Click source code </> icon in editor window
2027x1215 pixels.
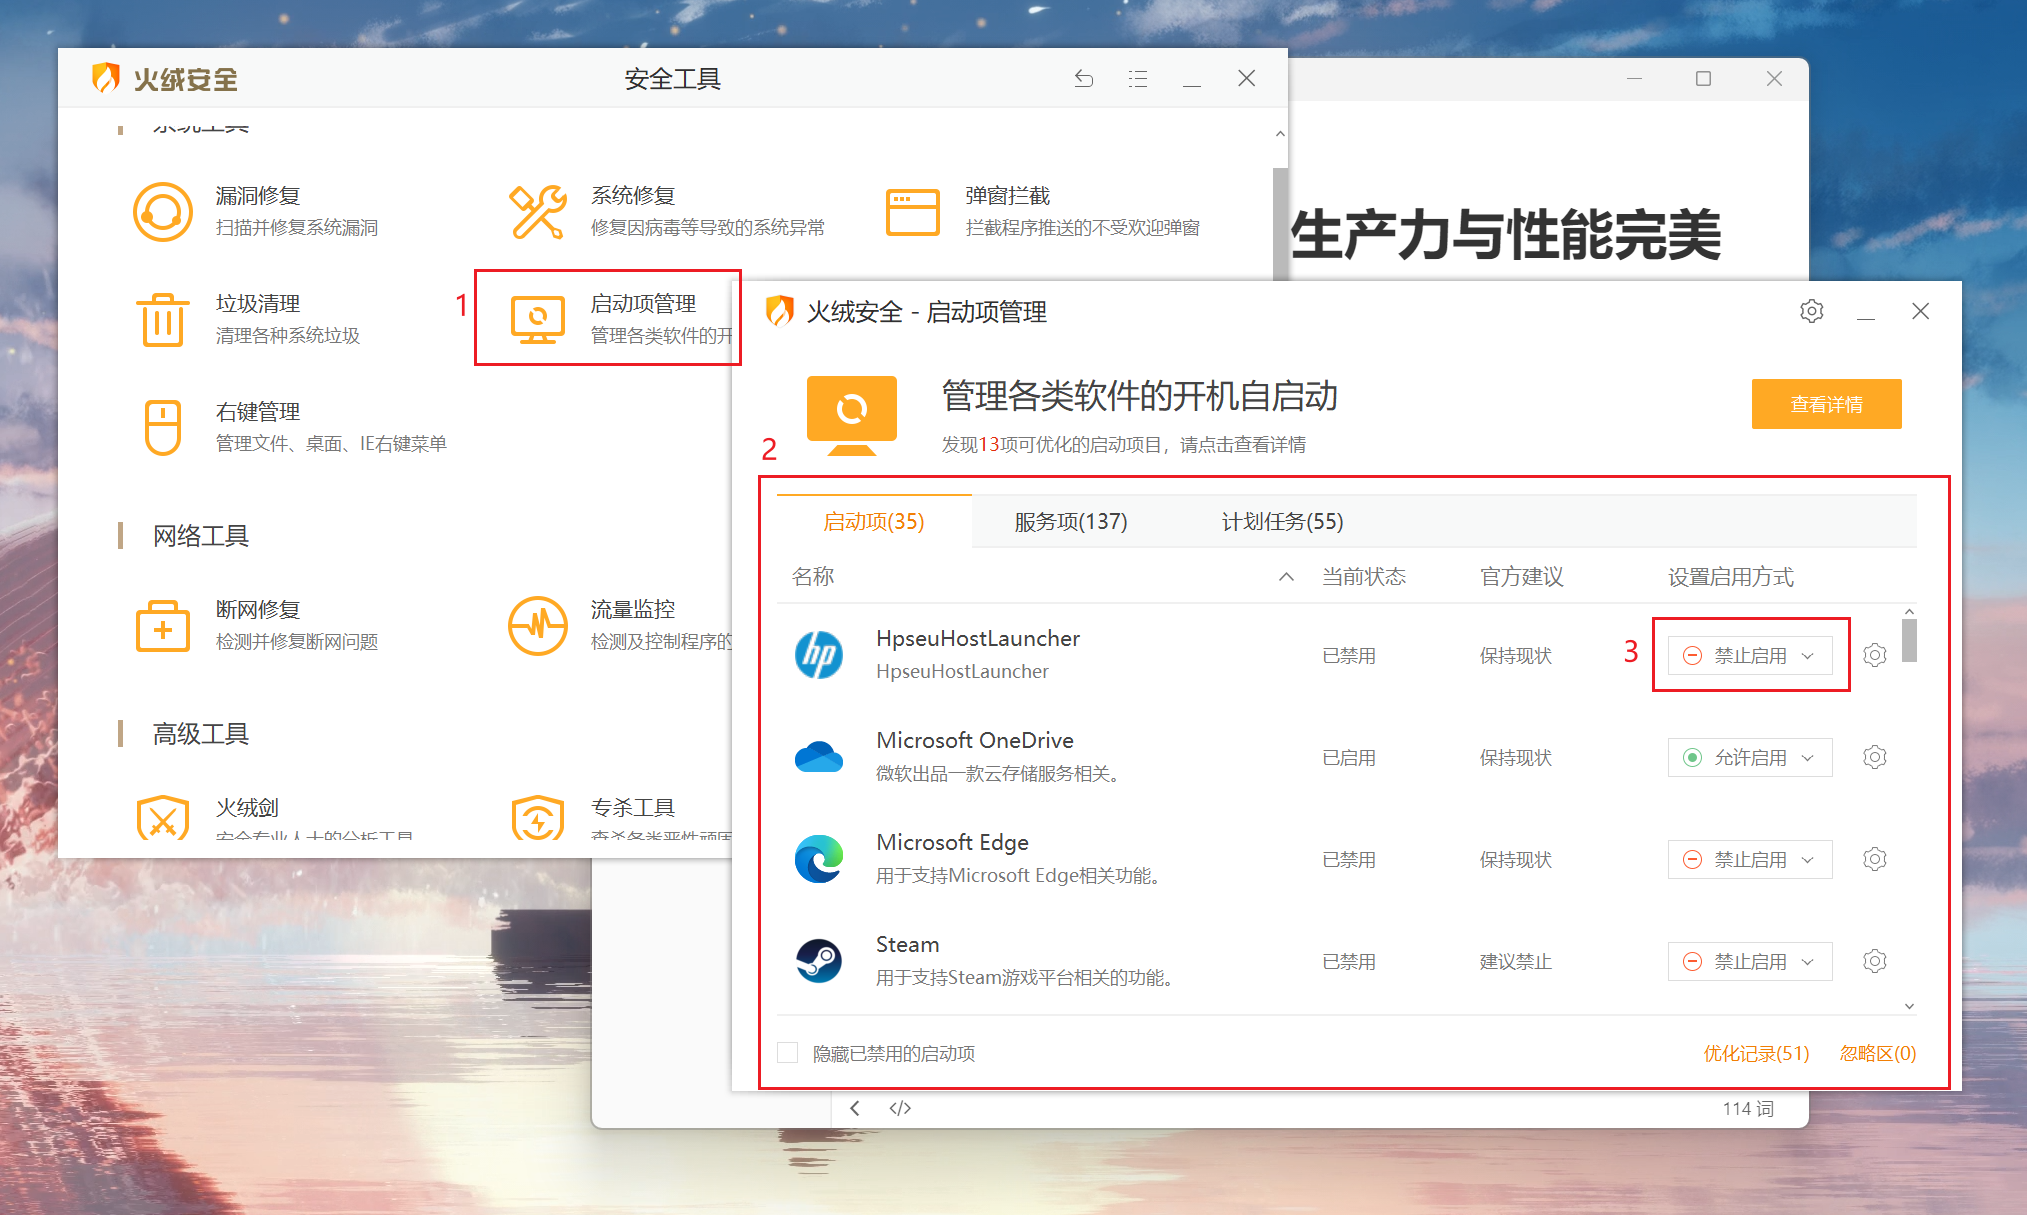tap(900, 1108)
